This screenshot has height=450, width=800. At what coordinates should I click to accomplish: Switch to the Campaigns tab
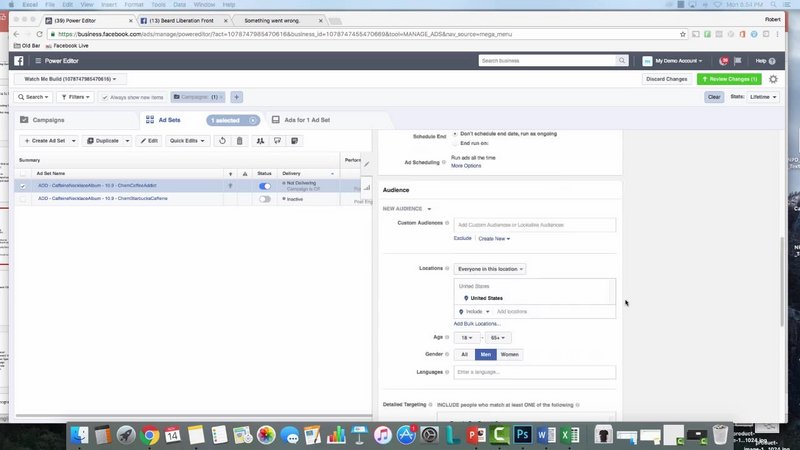[x=48, y=120]
